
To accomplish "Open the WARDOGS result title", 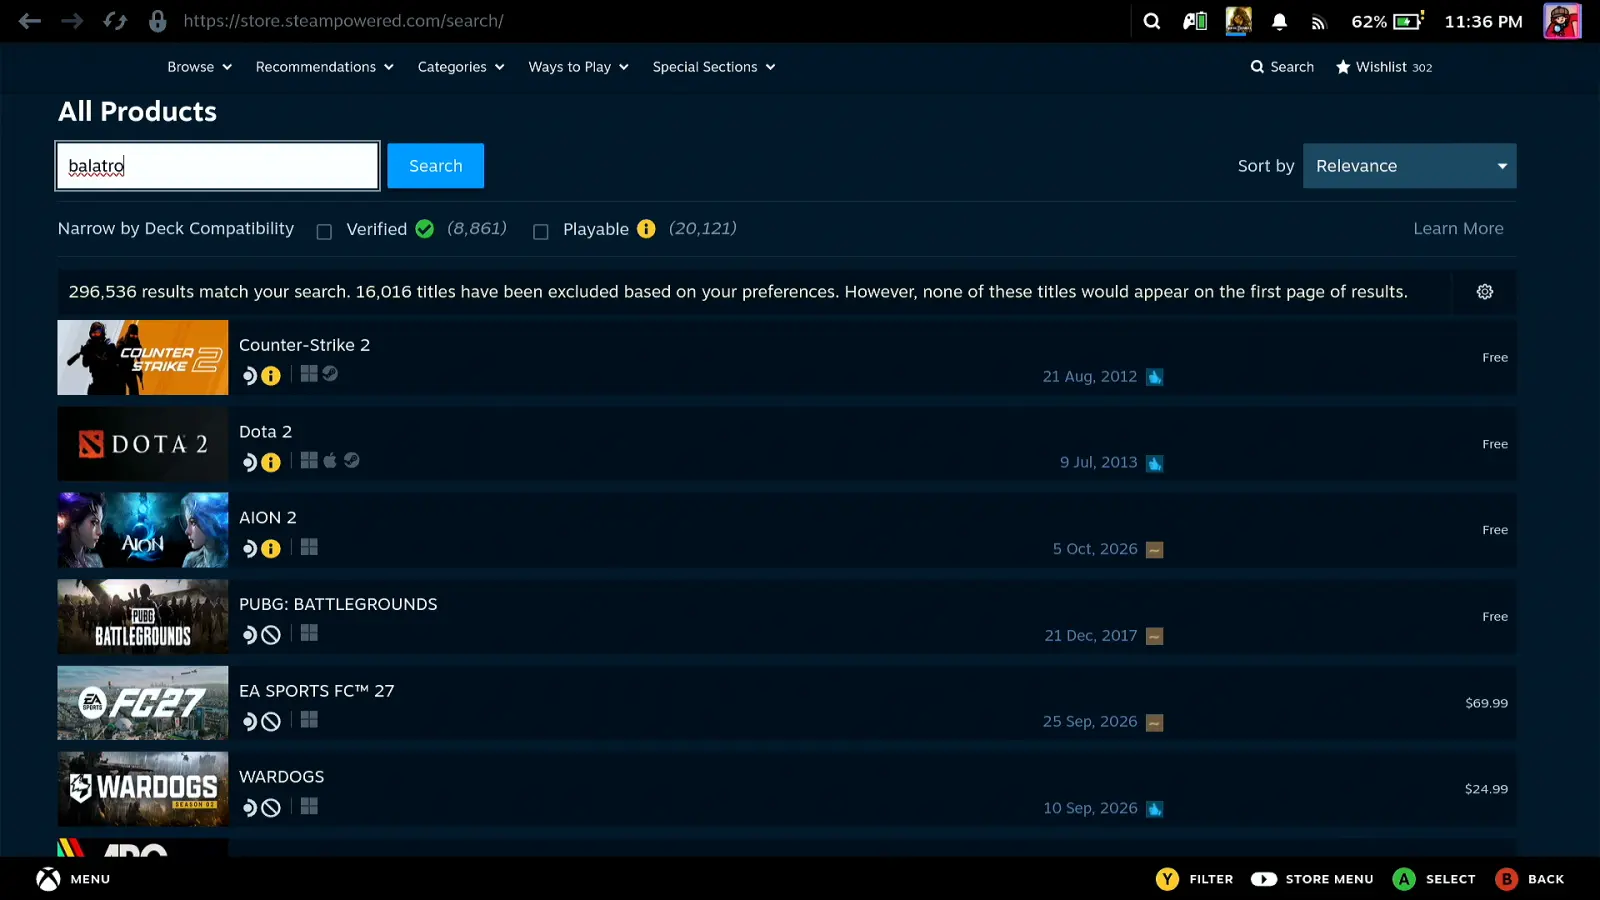I will (281, 777).
